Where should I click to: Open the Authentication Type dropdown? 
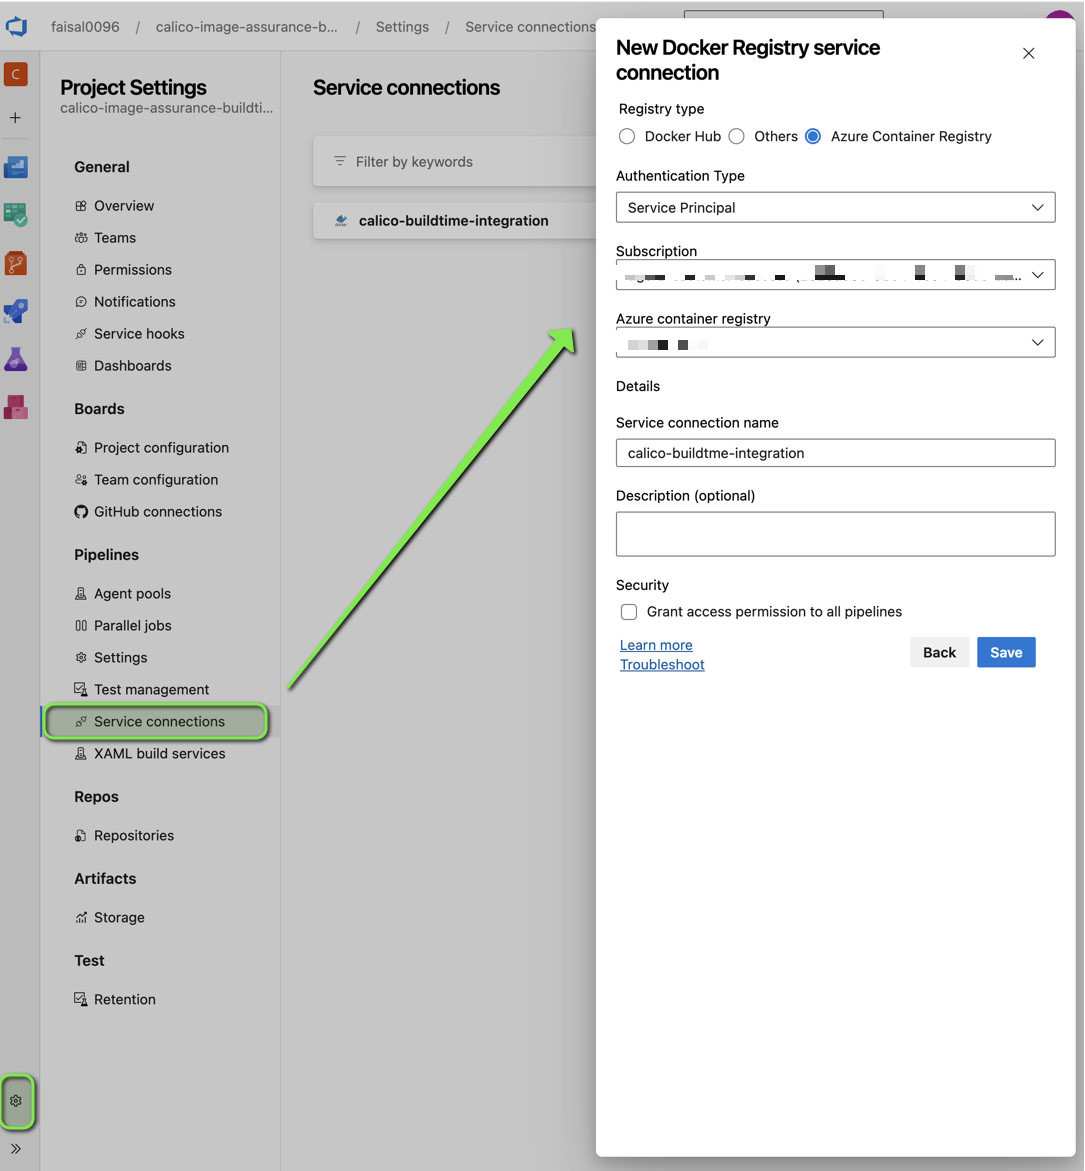(x=835, y=208)
